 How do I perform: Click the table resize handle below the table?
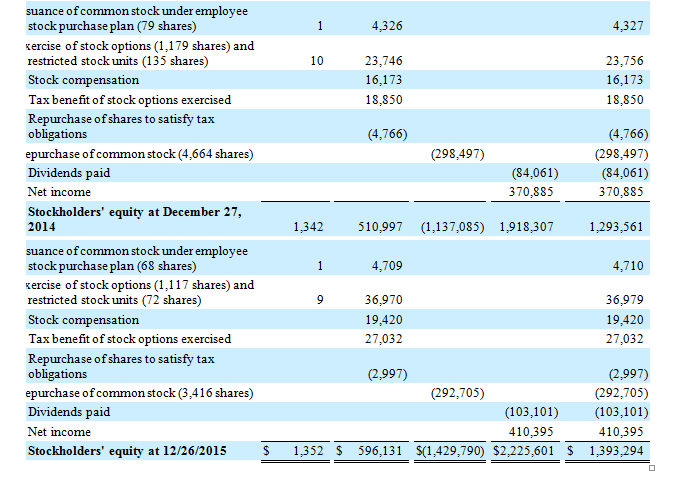pos(652,468)
